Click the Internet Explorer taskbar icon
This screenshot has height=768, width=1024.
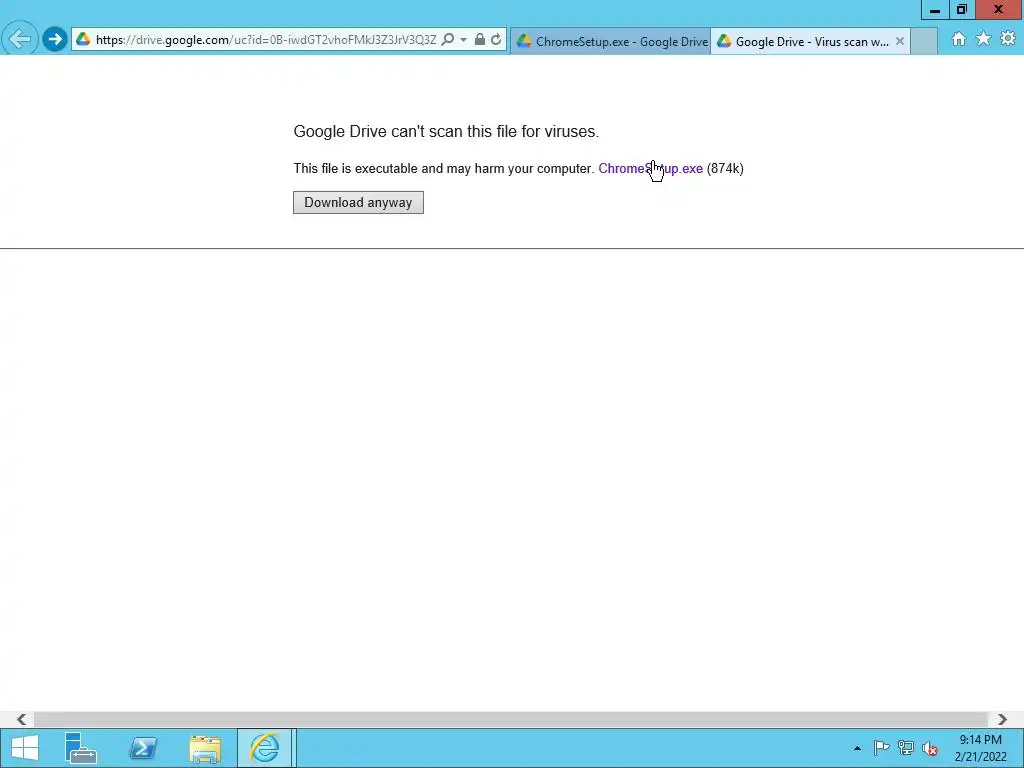tap(264, 748)
